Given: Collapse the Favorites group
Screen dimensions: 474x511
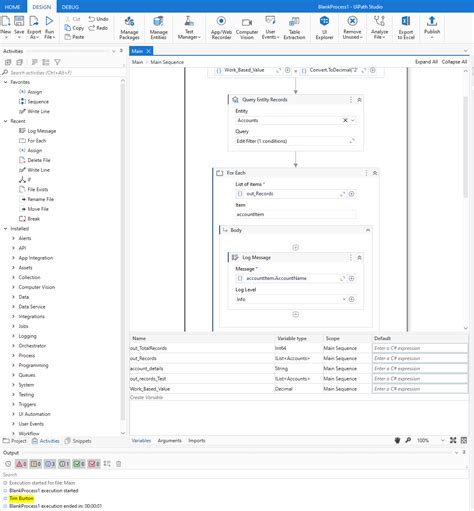Looking at the screenshot, I should [x=6, y=82].
